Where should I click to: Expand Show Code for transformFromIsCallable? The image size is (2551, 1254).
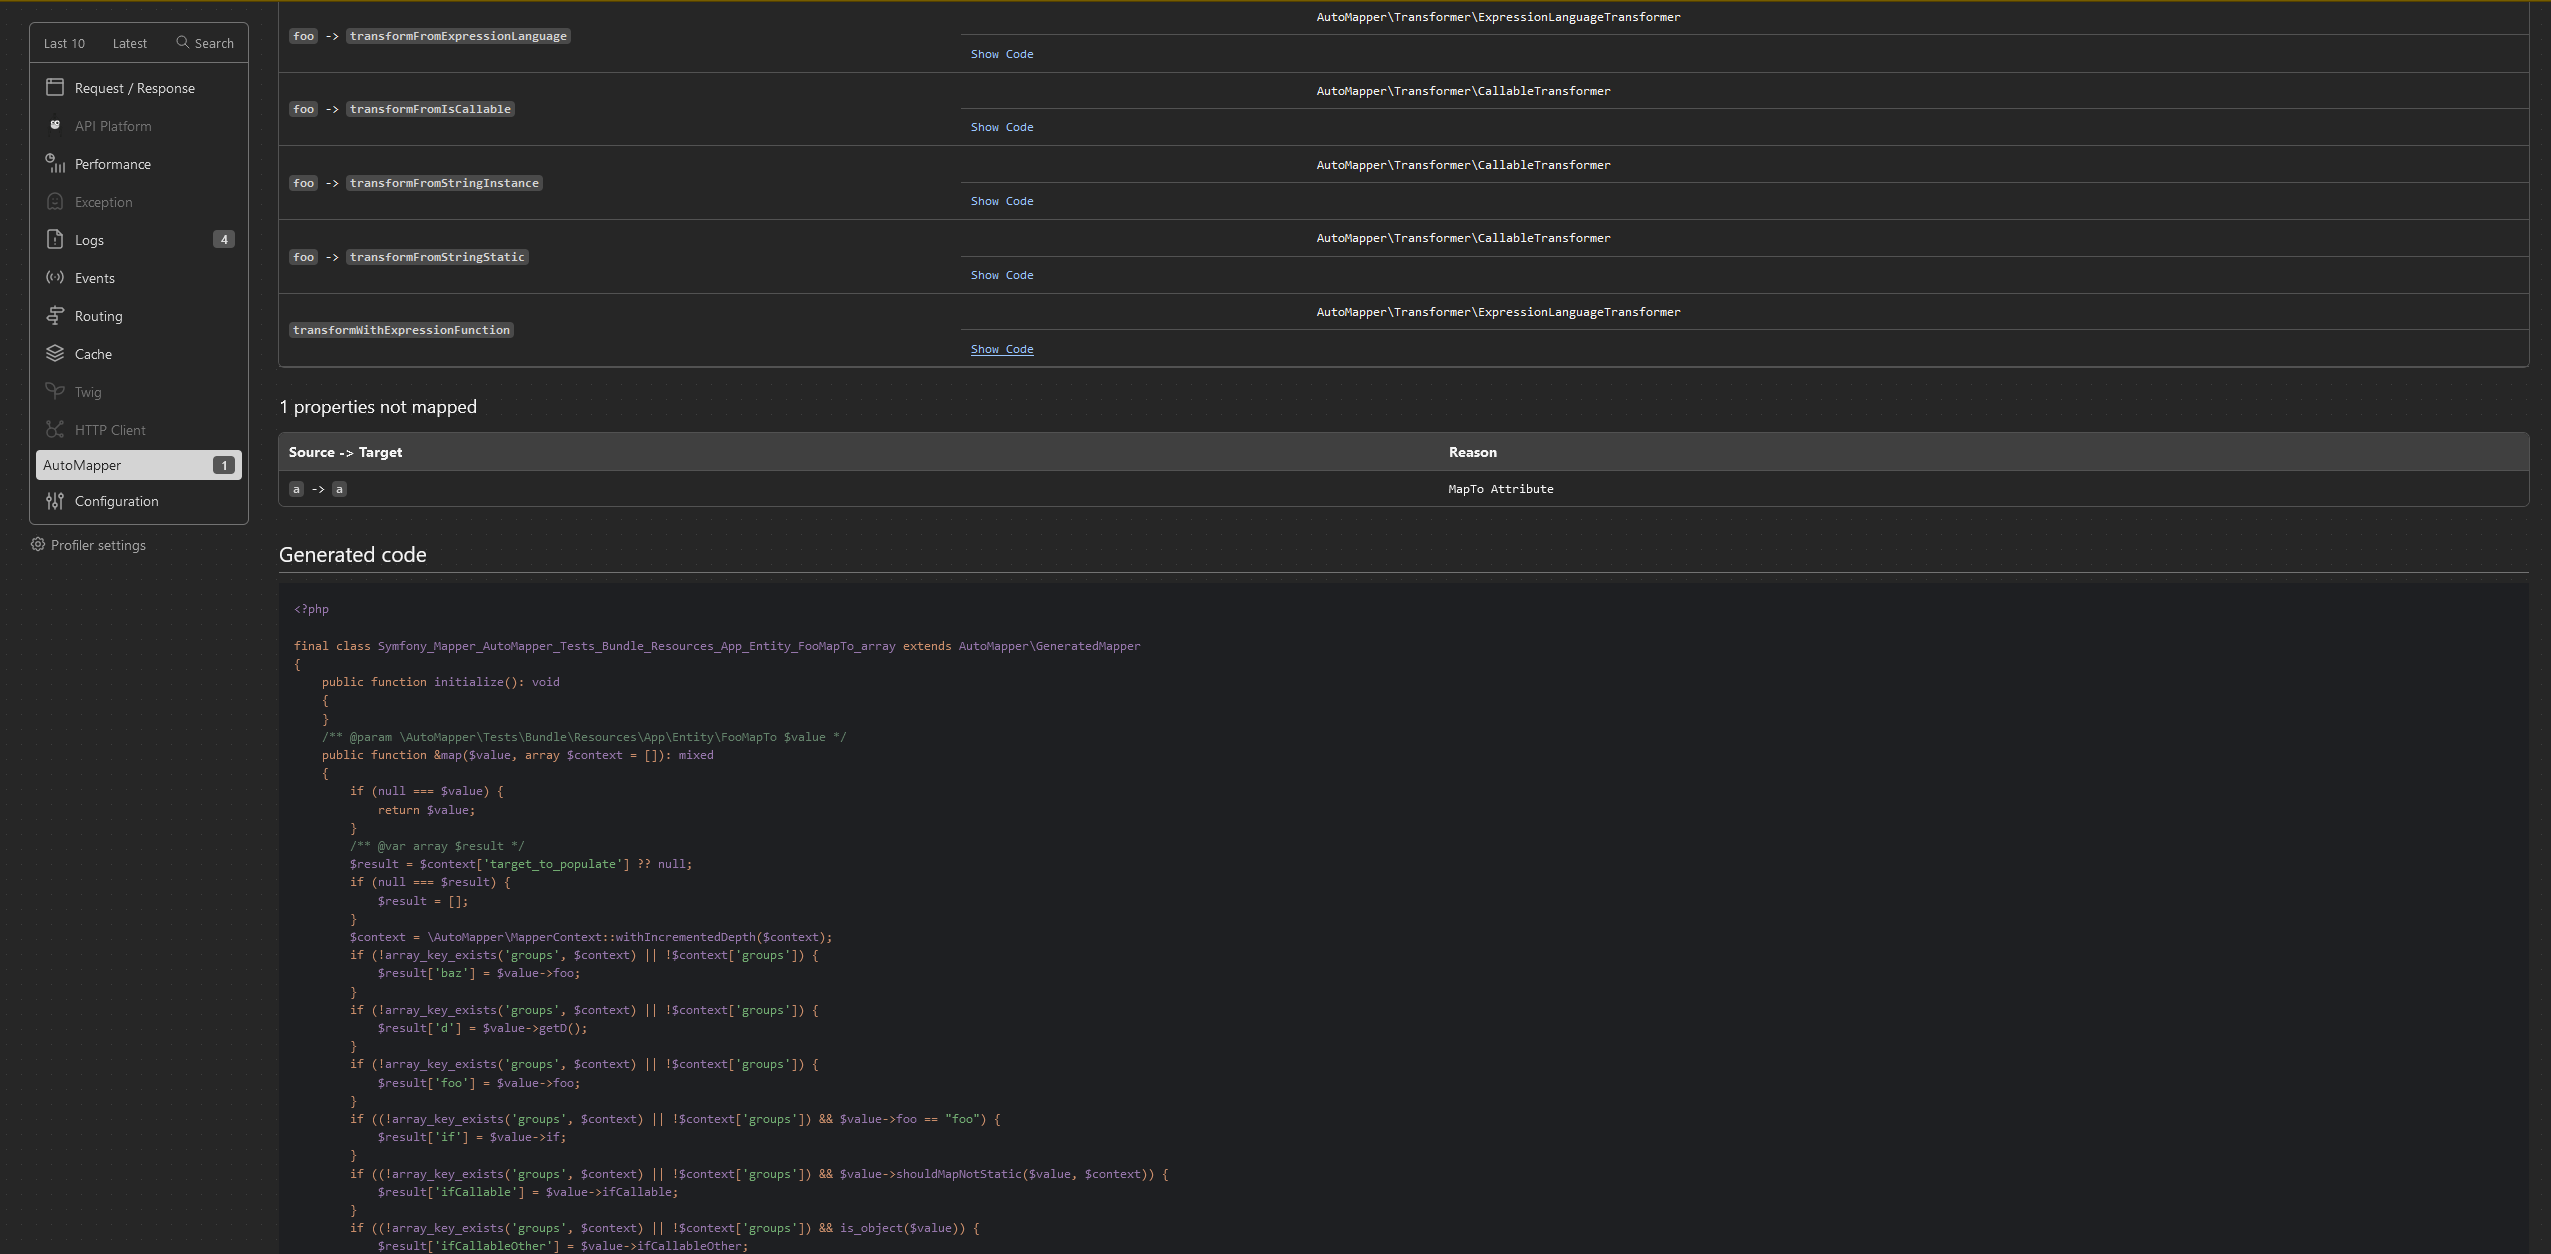(1001, 127)
